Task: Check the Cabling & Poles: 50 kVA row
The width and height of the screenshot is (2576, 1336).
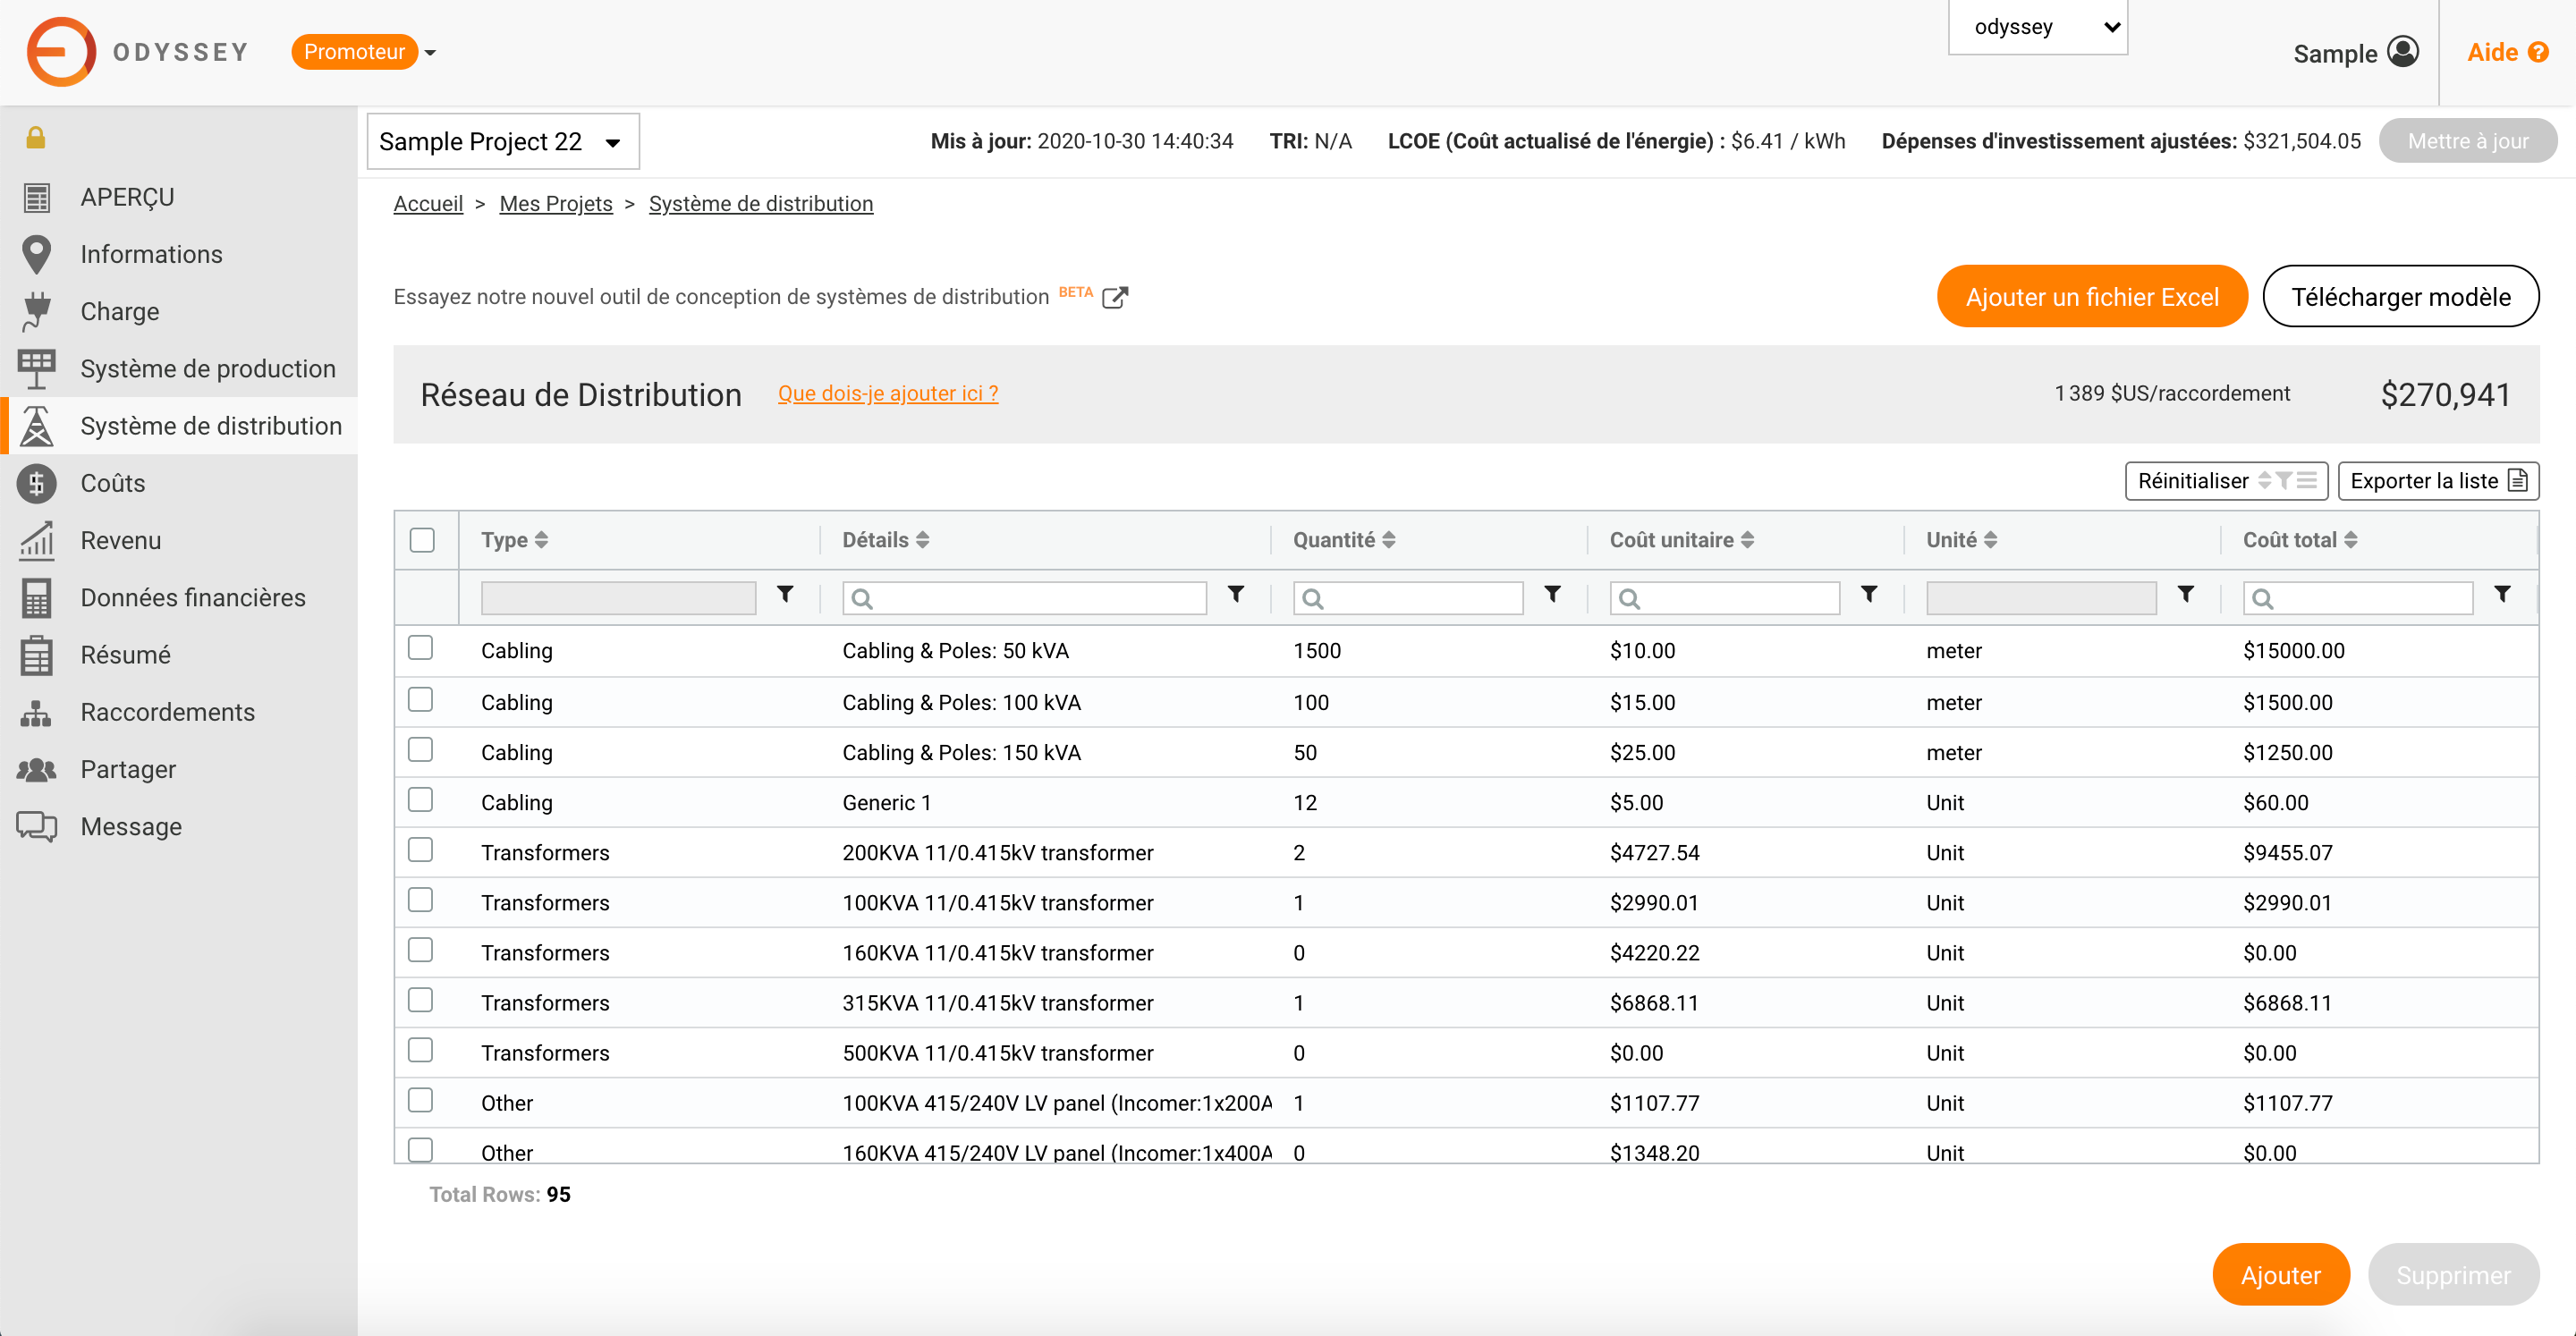Action: click(x=421, y=648)
